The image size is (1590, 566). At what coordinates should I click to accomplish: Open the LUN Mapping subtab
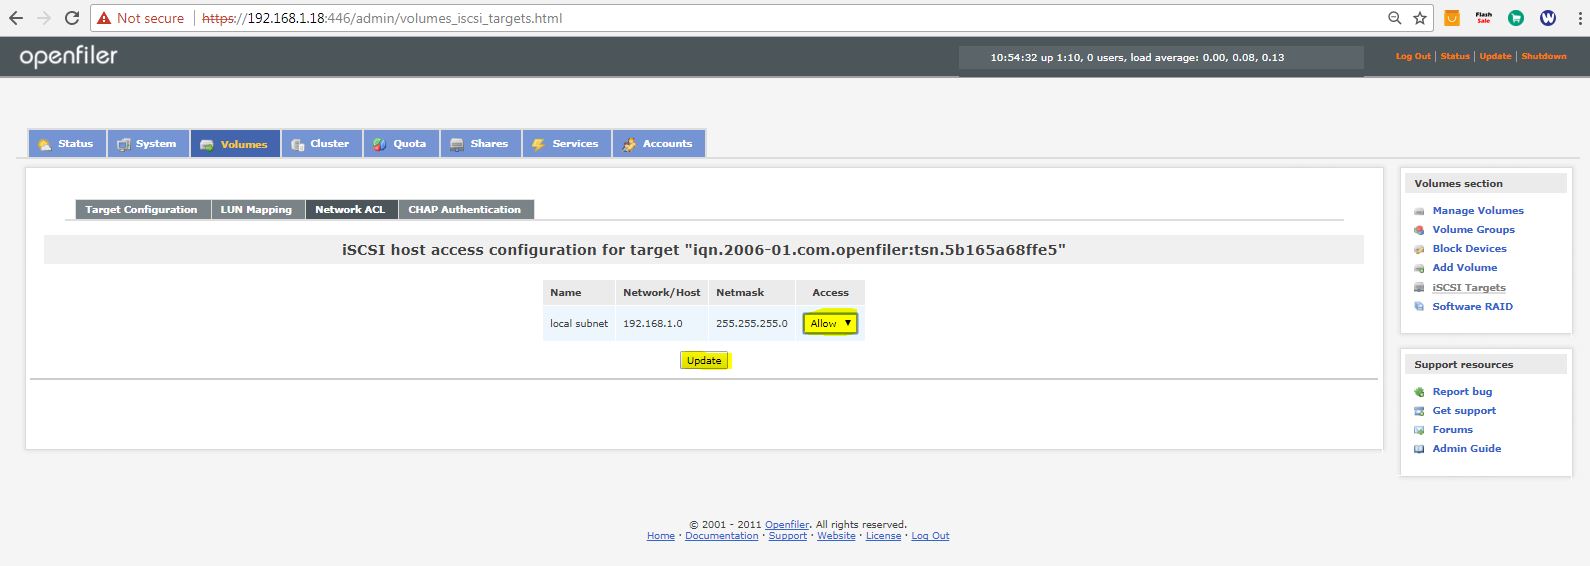tap(256, 210)
